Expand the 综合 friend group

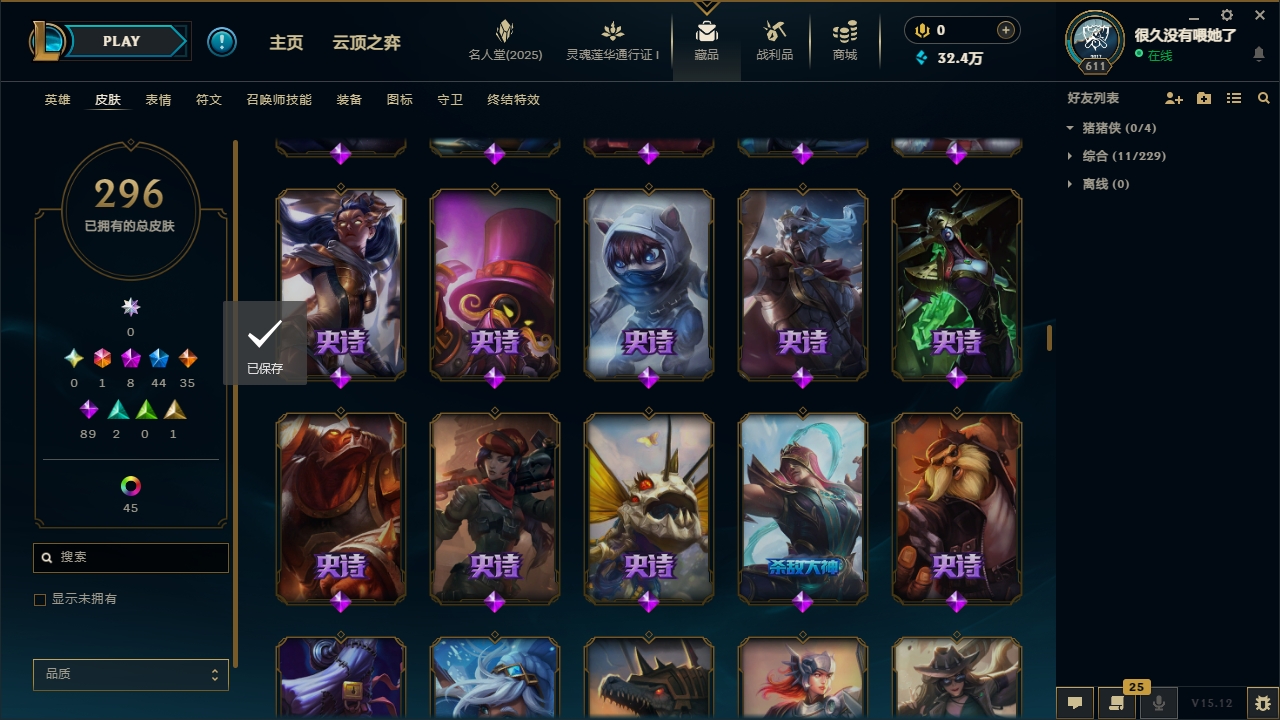[x=1070, y=156]
